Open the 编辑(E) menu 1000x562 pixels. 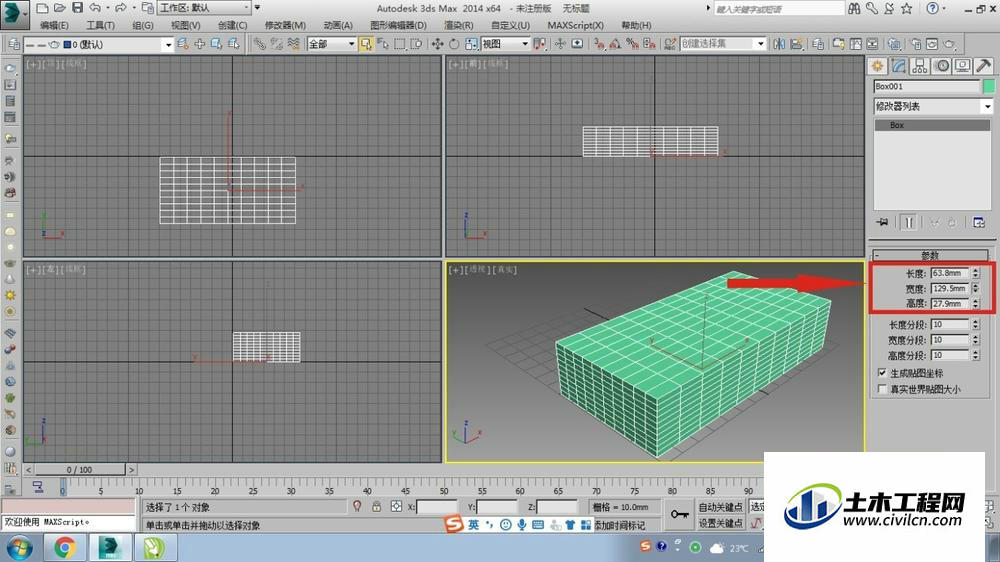pos(54,26)
